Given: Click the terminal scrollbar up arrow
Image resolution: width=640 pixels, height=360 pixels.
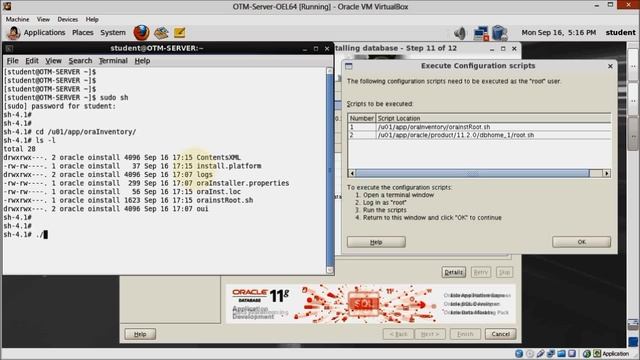Looking at the screenshot, I should pos(330,71).
